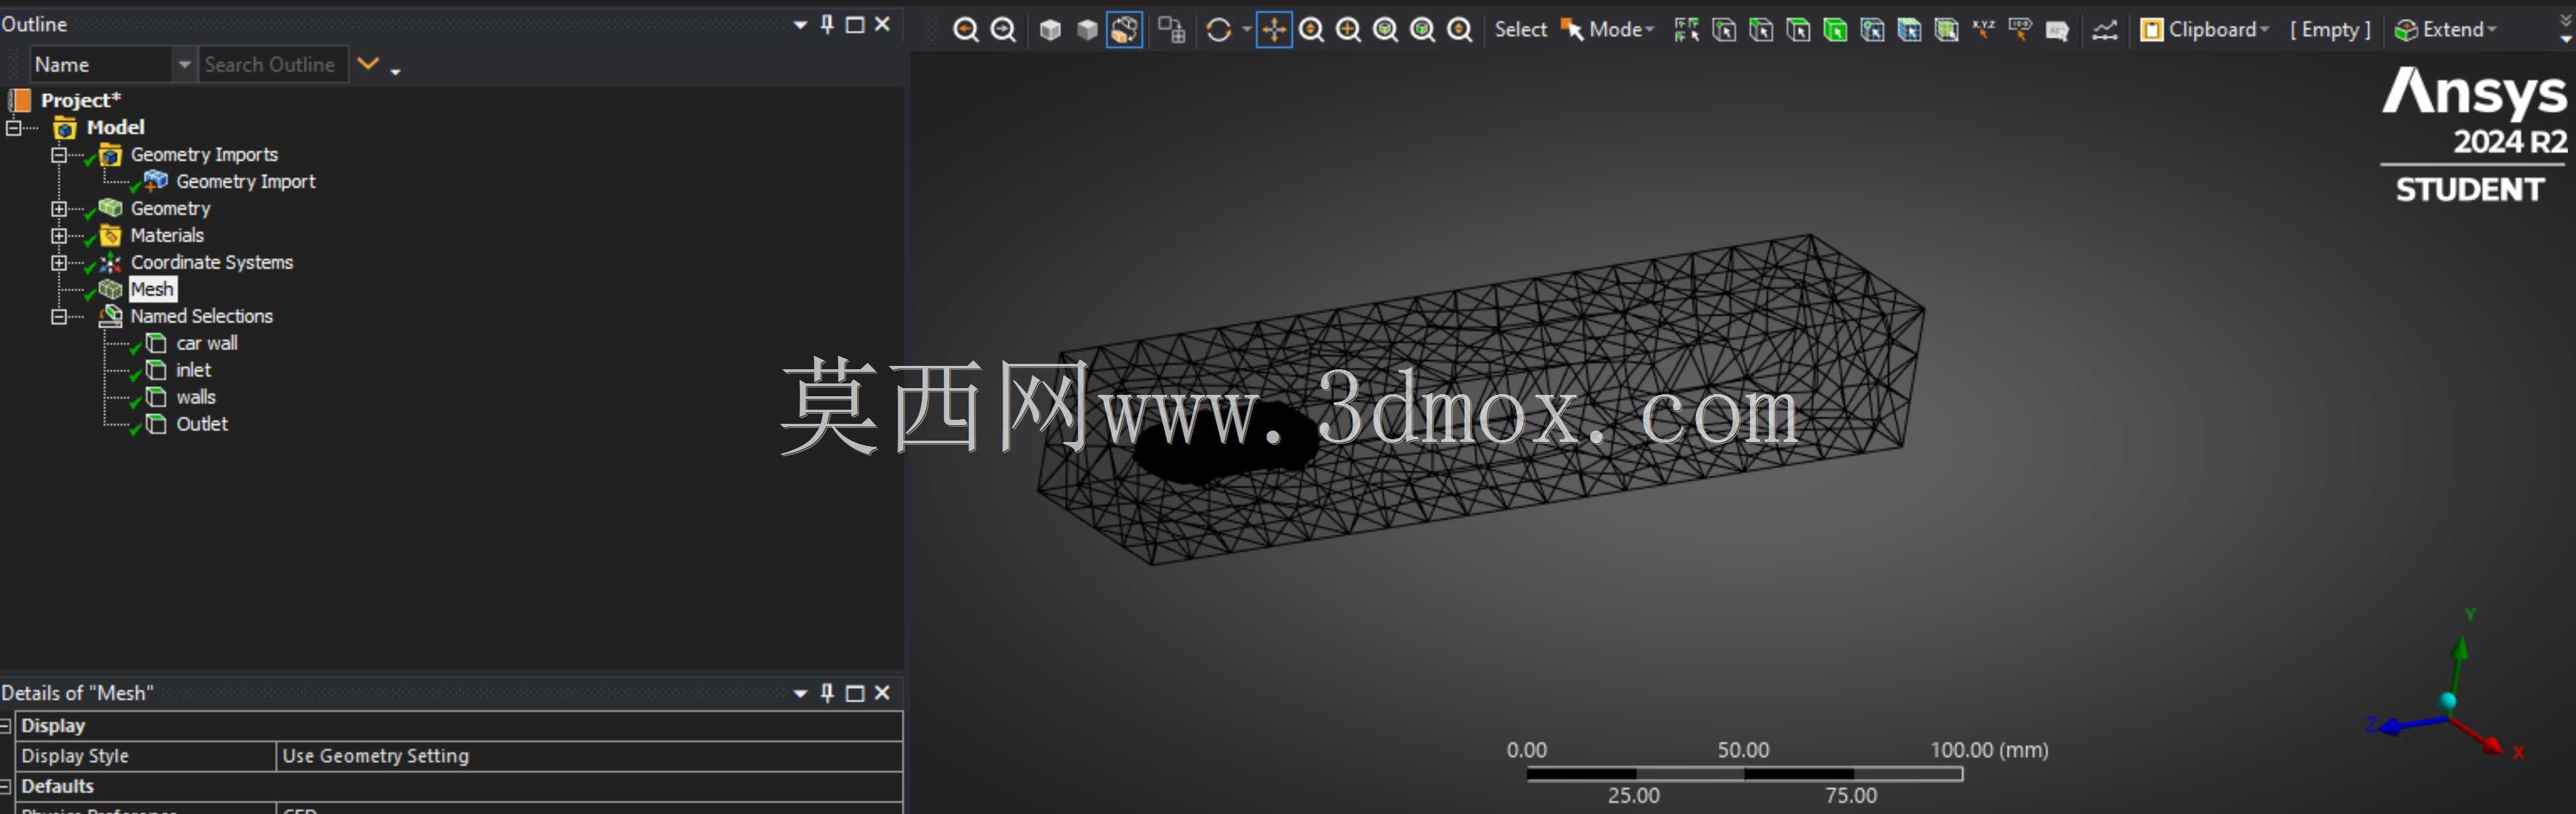Screen dimensions: 2576x814
Task: Click the graph chart line icon
Action: (2105, 30)
